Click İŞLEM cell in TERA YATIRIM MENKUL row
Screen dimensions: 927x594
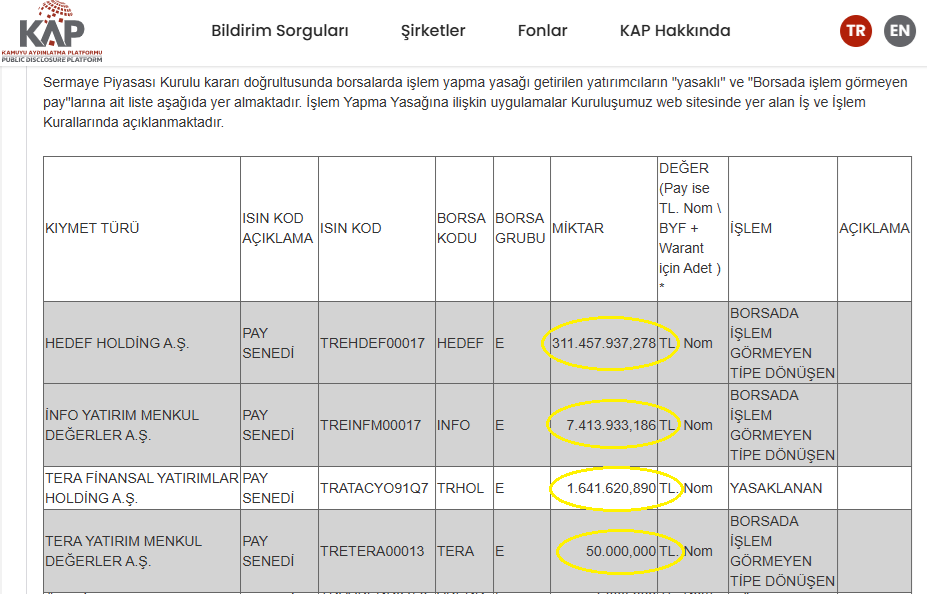pos(783,551)
